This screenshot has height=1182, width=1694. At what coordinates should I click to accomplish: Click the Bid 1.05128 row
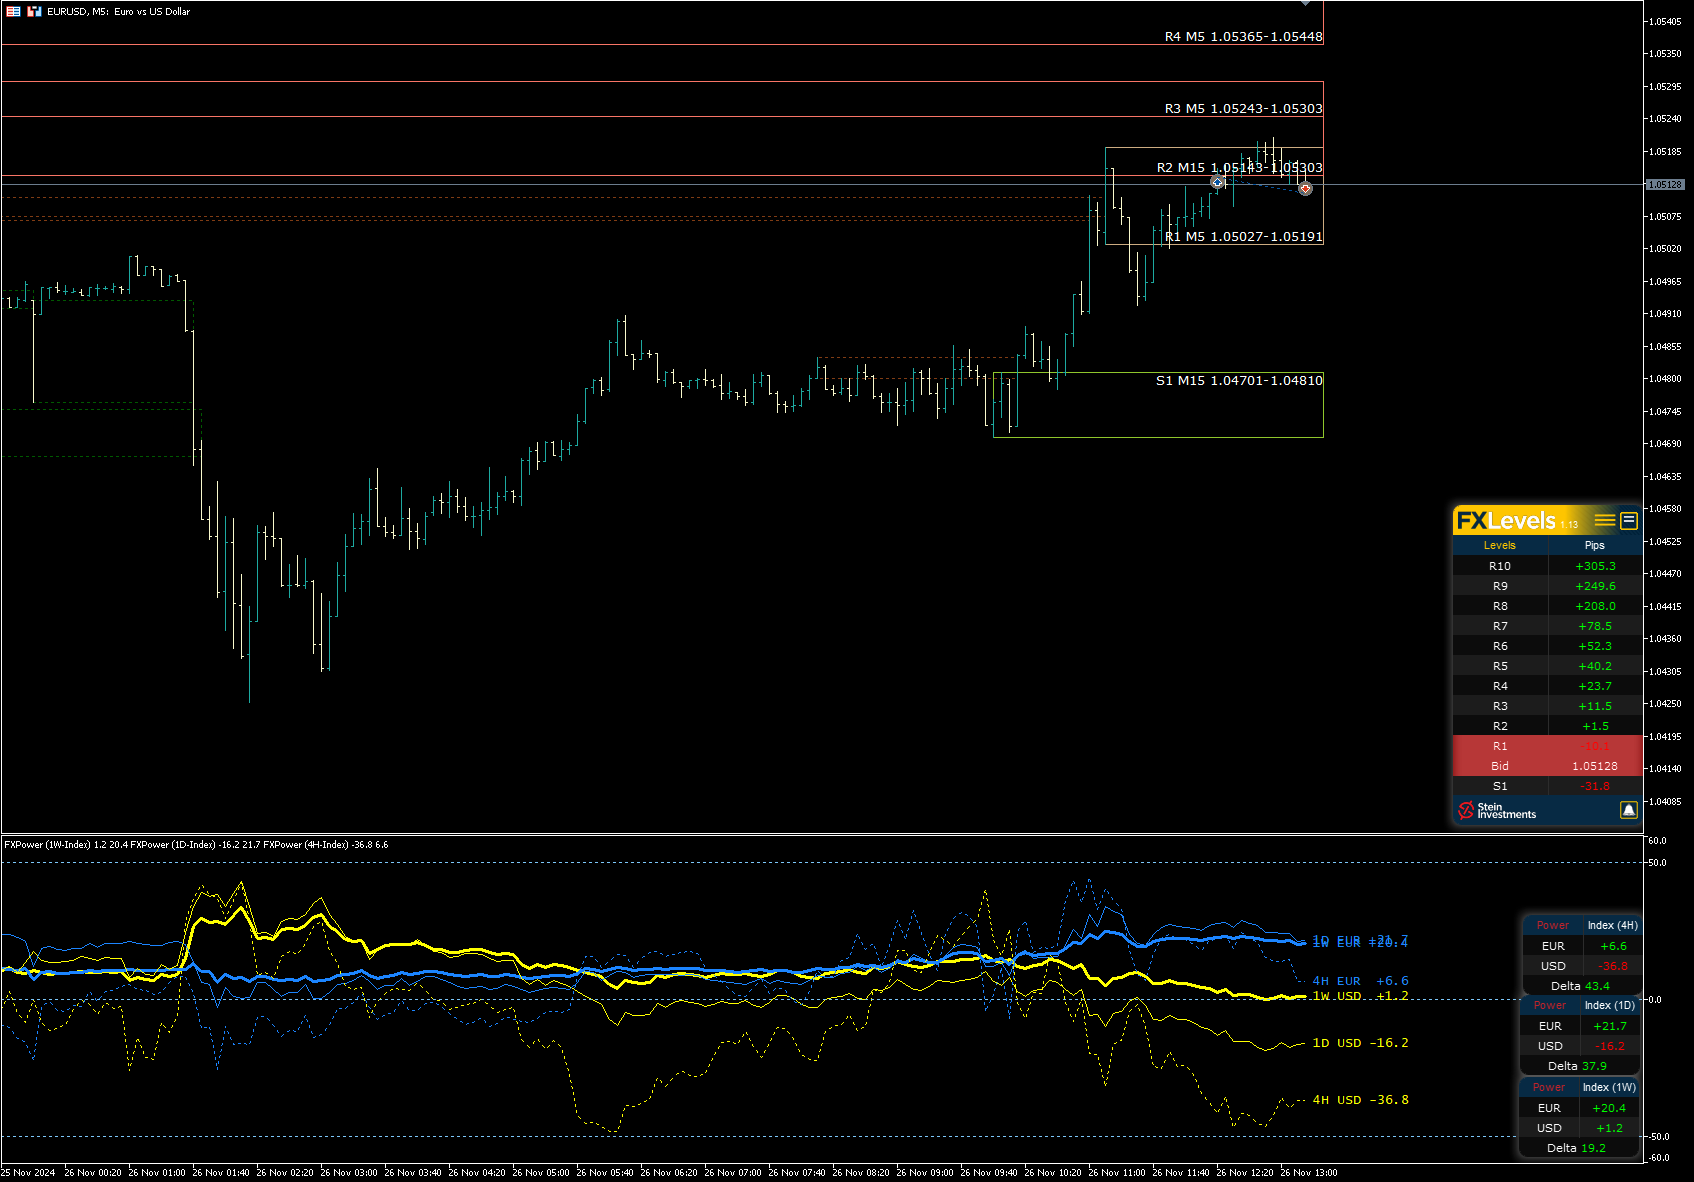pyautogui.click(x=1547, y=766)
